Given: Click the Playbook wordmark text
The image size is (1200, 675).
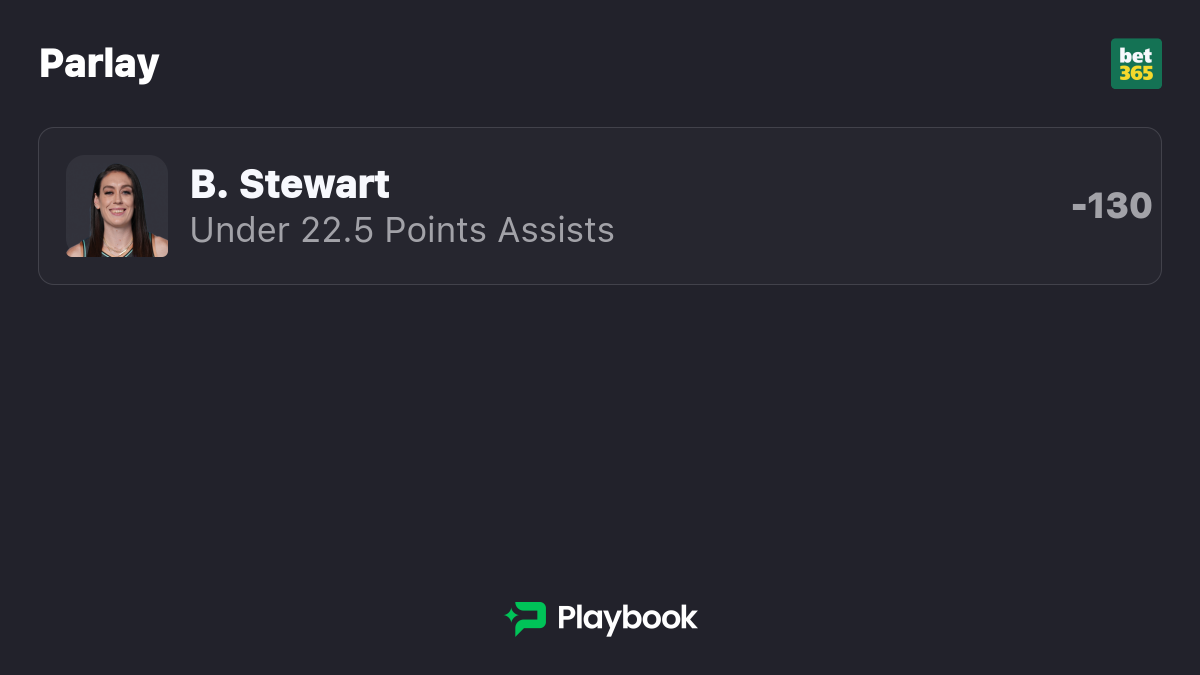Looking at the screenshot, I should tap(627, 618).
